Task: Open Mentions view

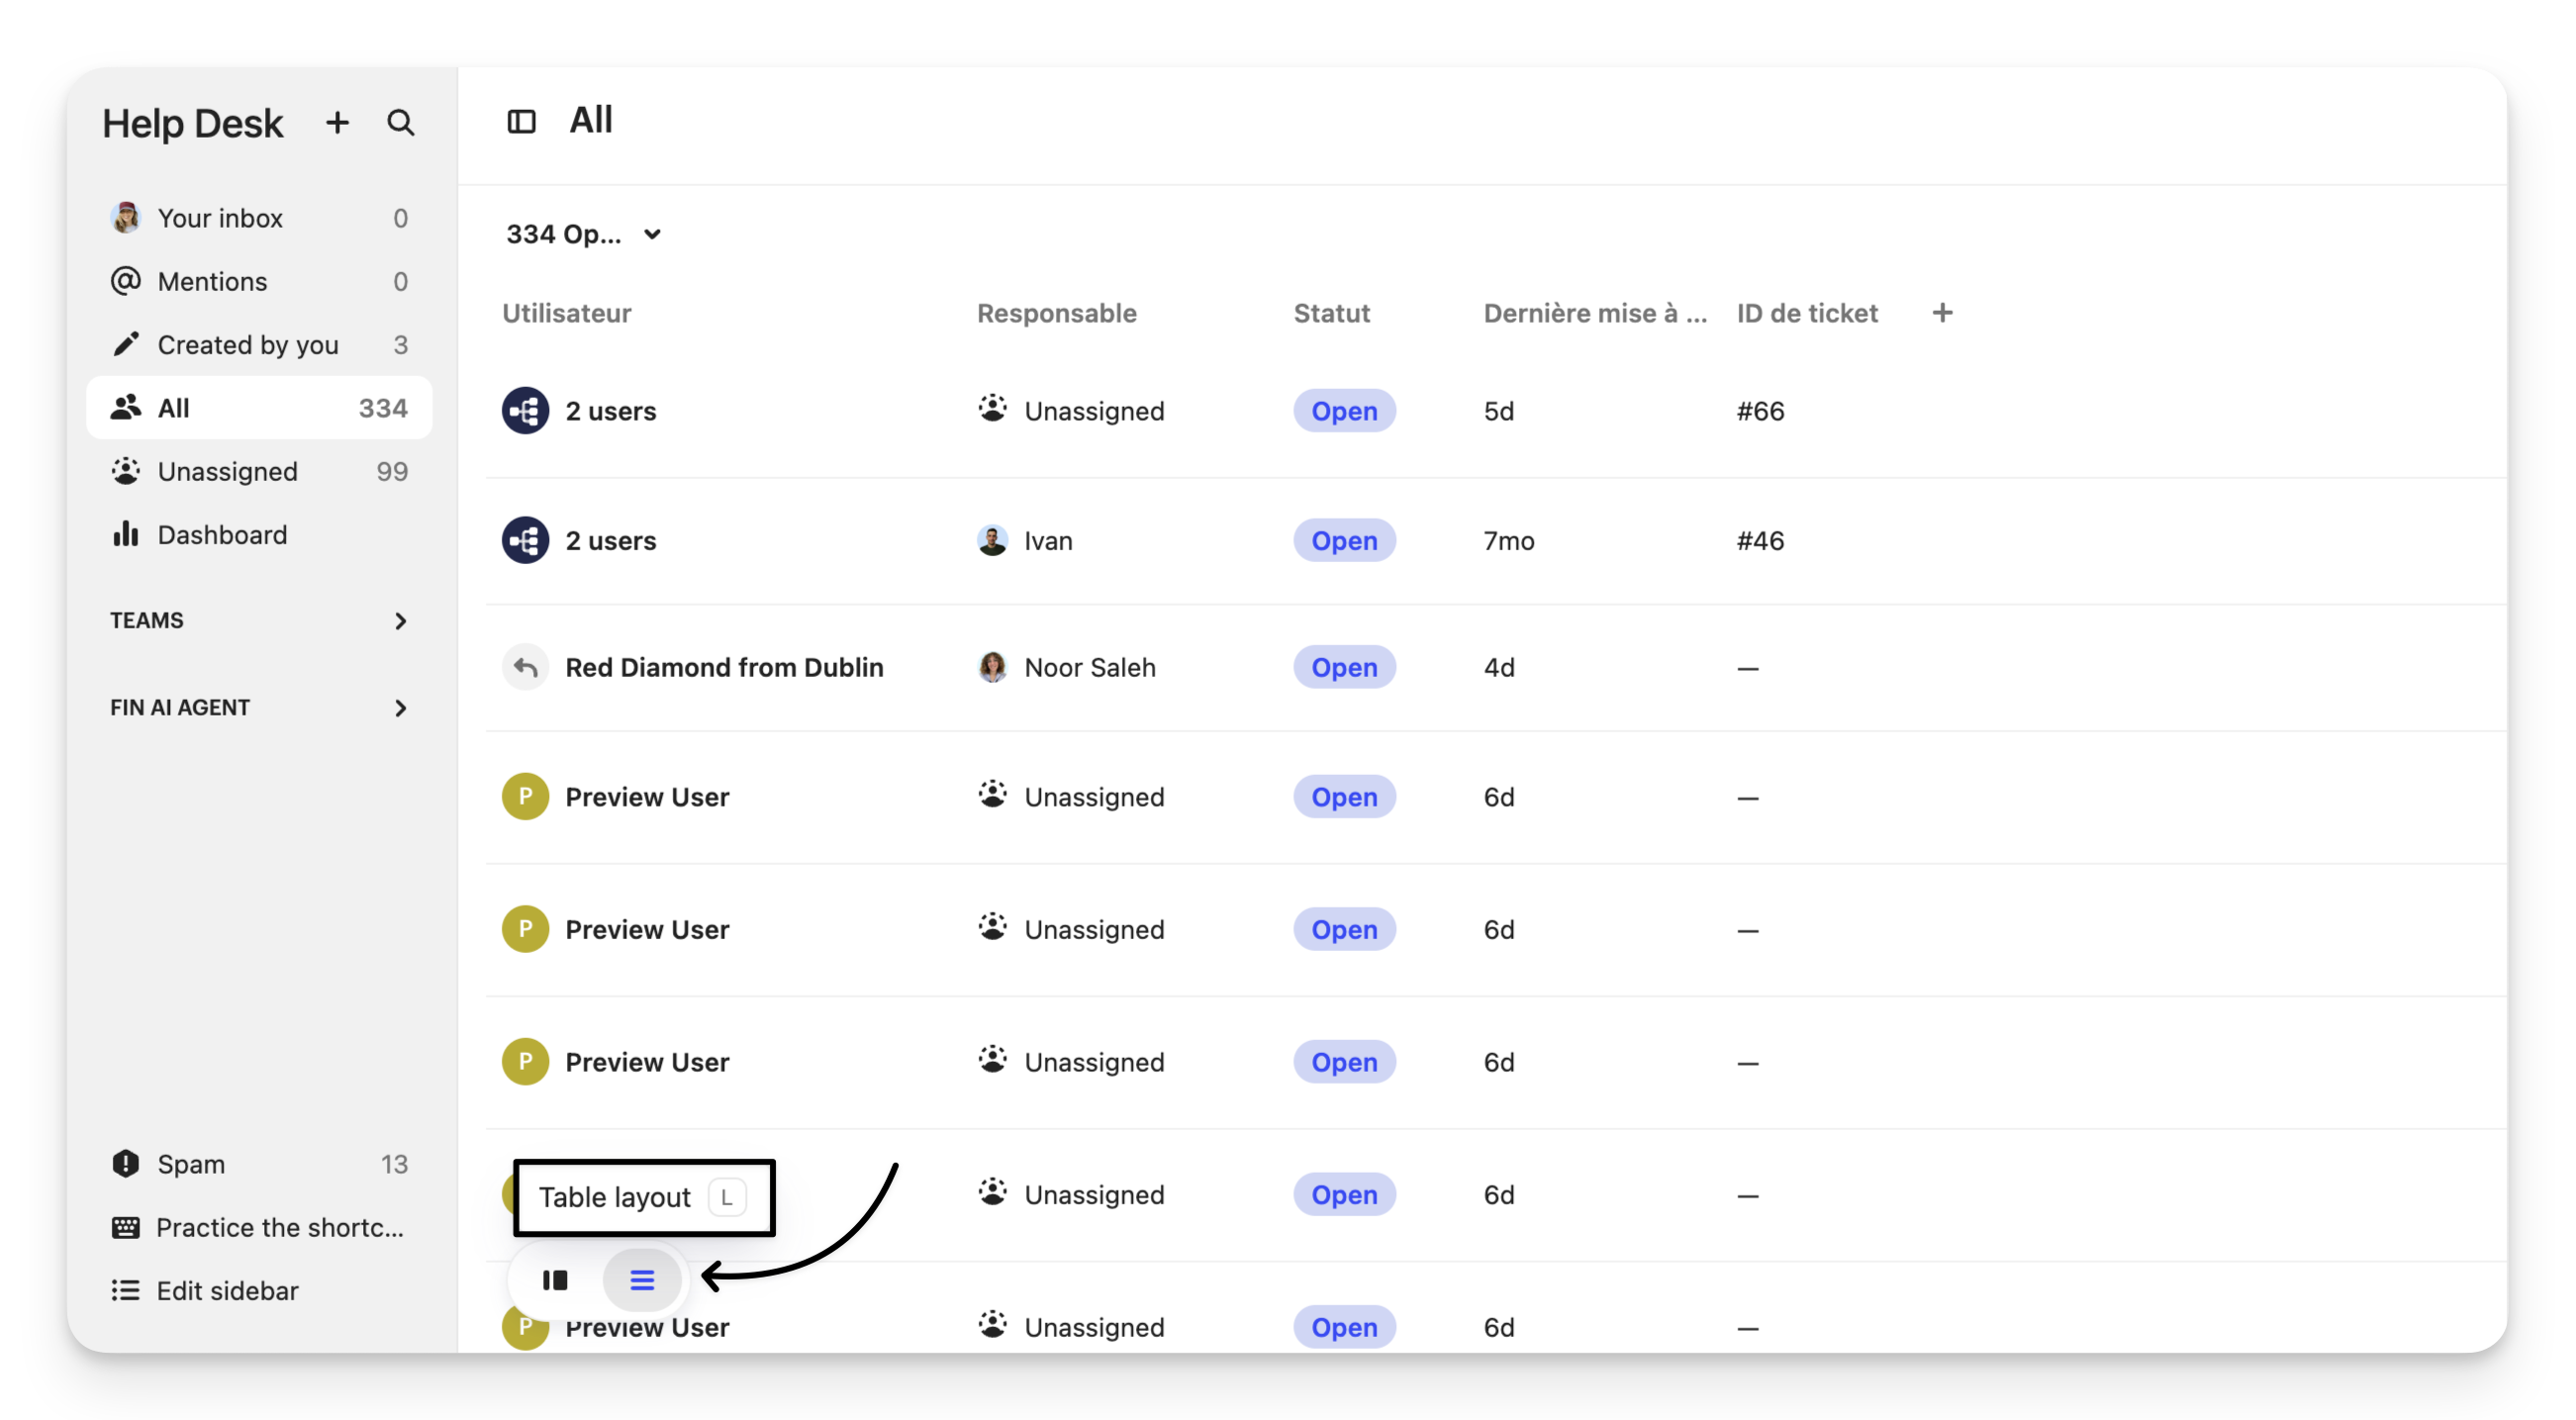Action: pyautogui.click(x=259, y=281)
